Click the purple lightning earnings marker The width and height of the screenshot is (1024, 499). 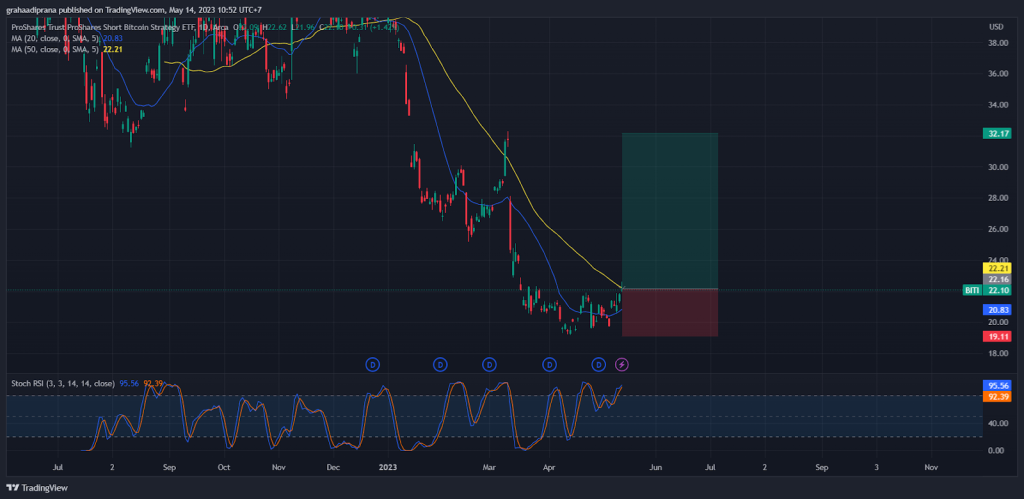pos(622,364)
